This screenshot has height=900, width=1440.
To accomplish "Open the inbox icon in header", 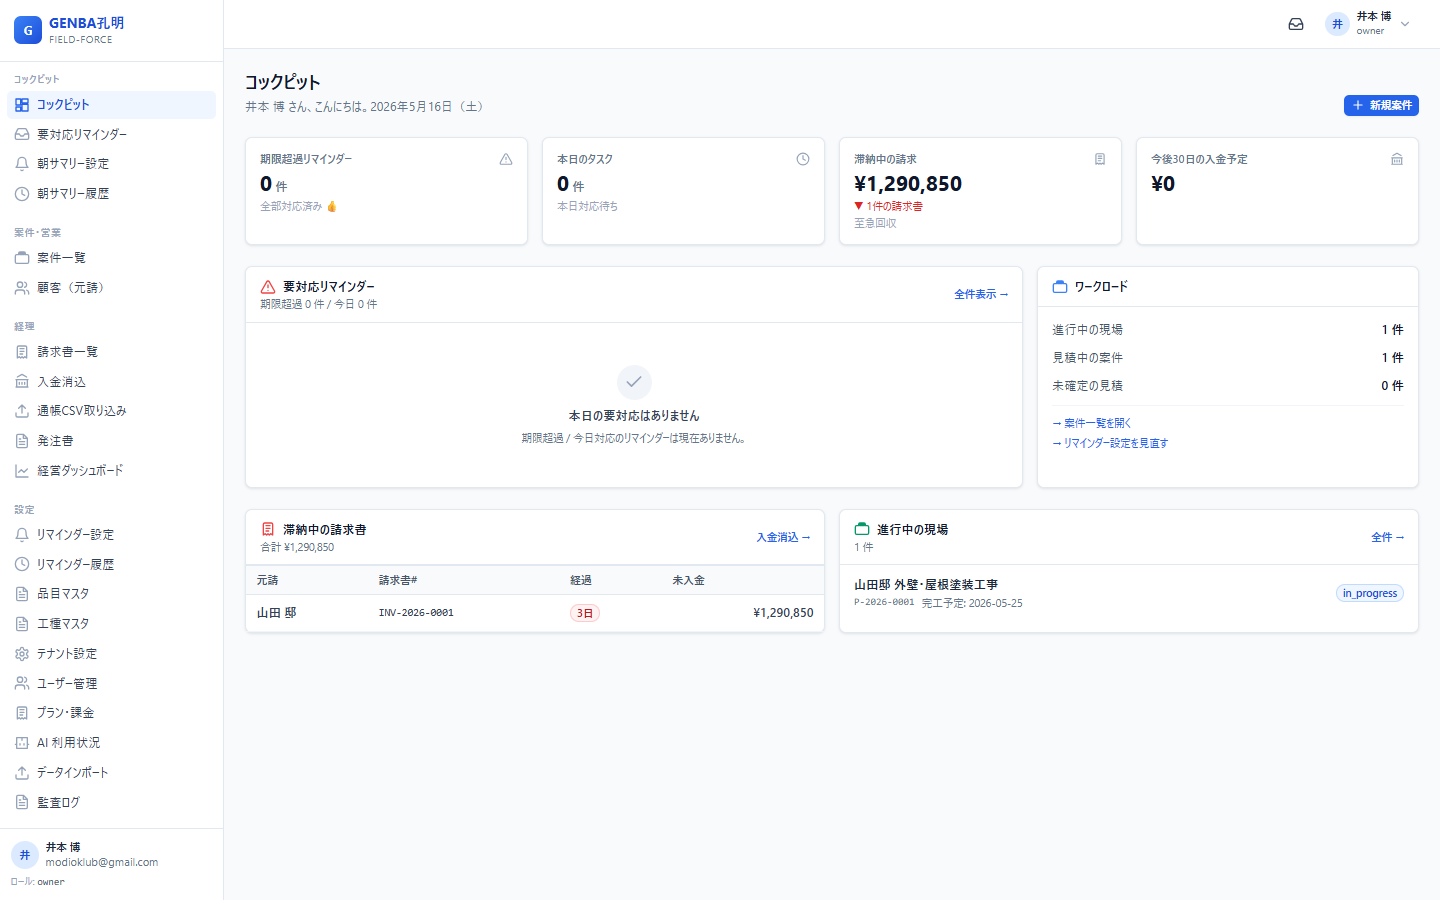I will tap(1296, 24).
